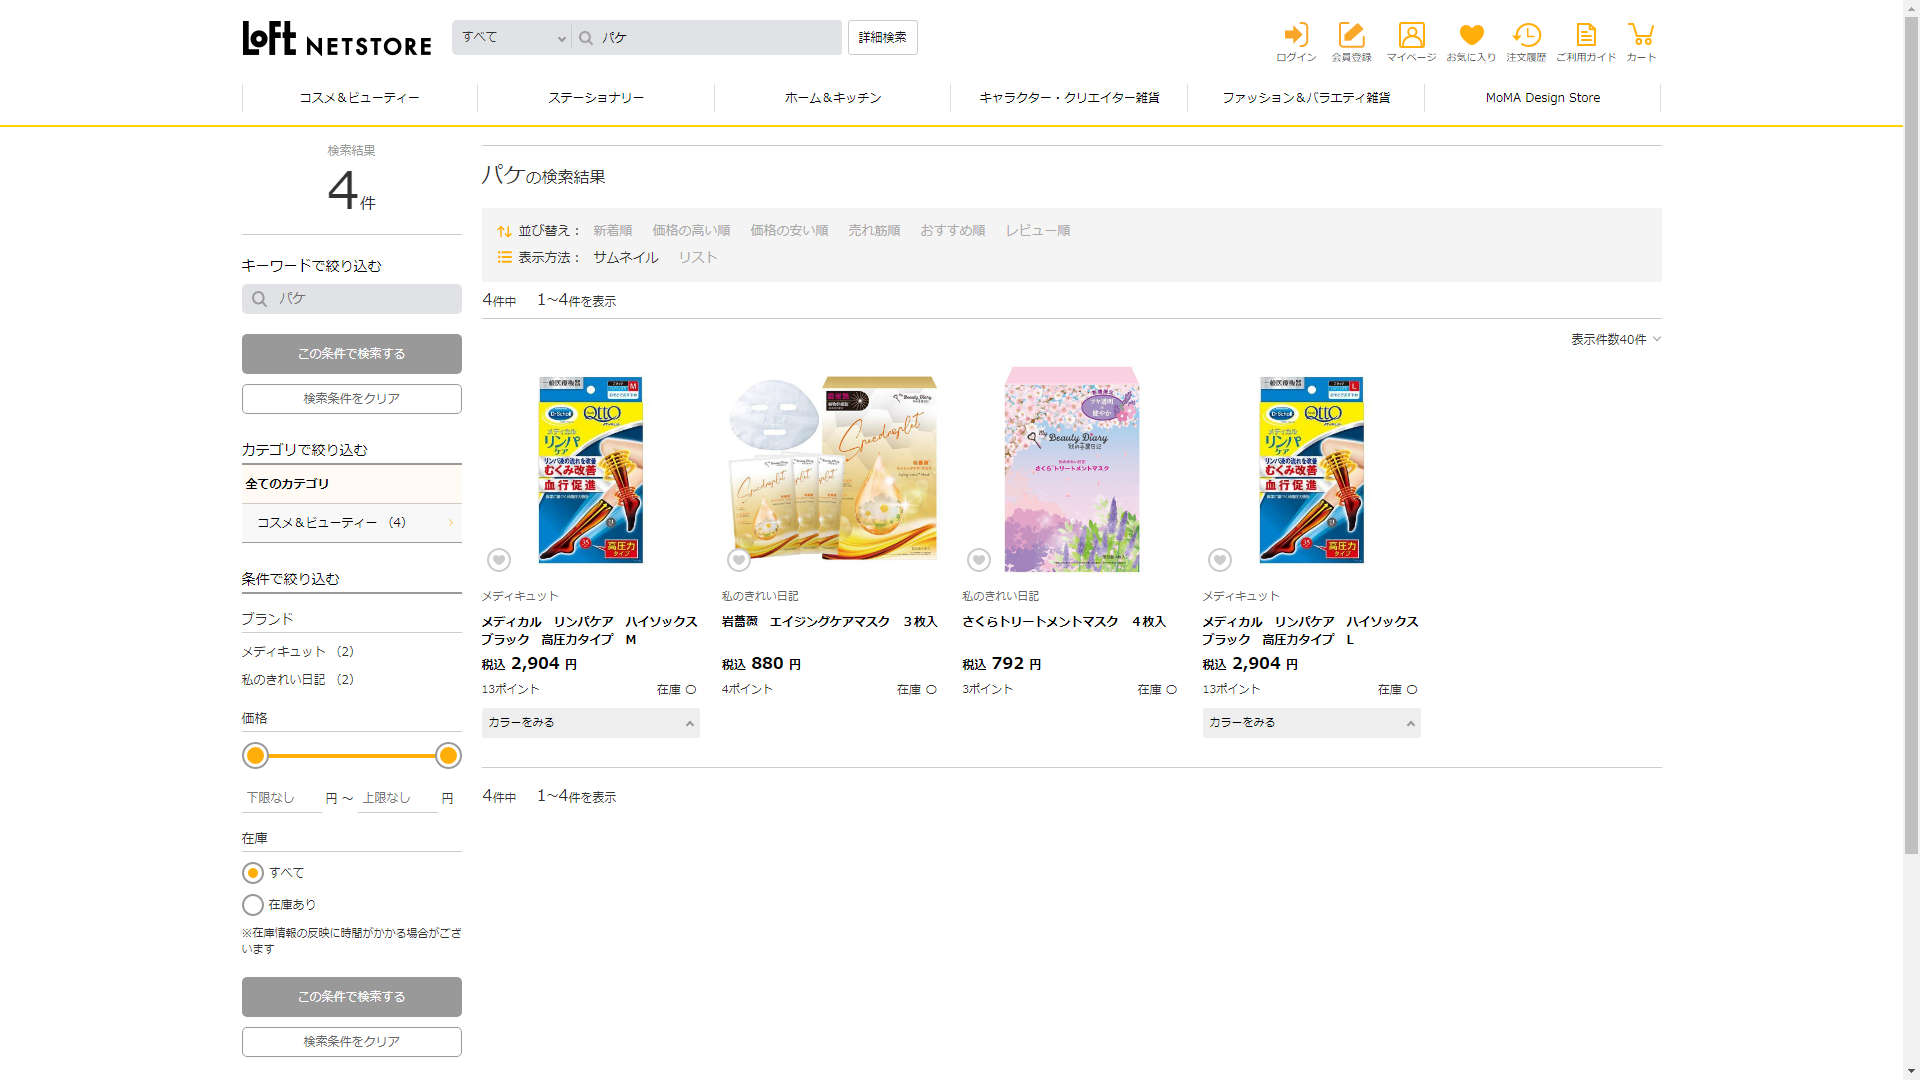Click the 詳細検索 button
This screenshot has height=1080, width=1920.
click(882, 38)
